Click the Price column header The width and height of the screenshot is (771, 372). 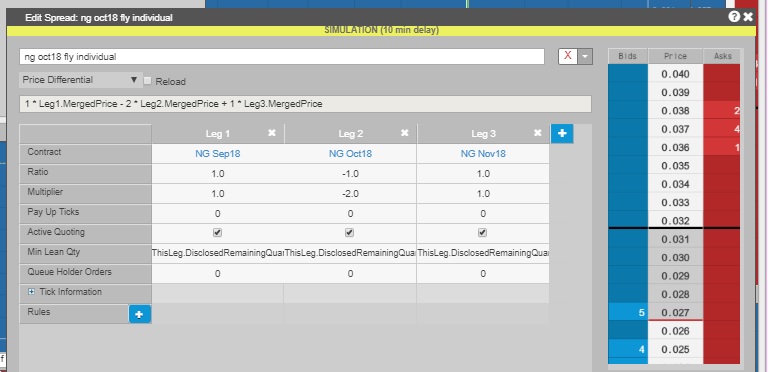tap(676, 56)
